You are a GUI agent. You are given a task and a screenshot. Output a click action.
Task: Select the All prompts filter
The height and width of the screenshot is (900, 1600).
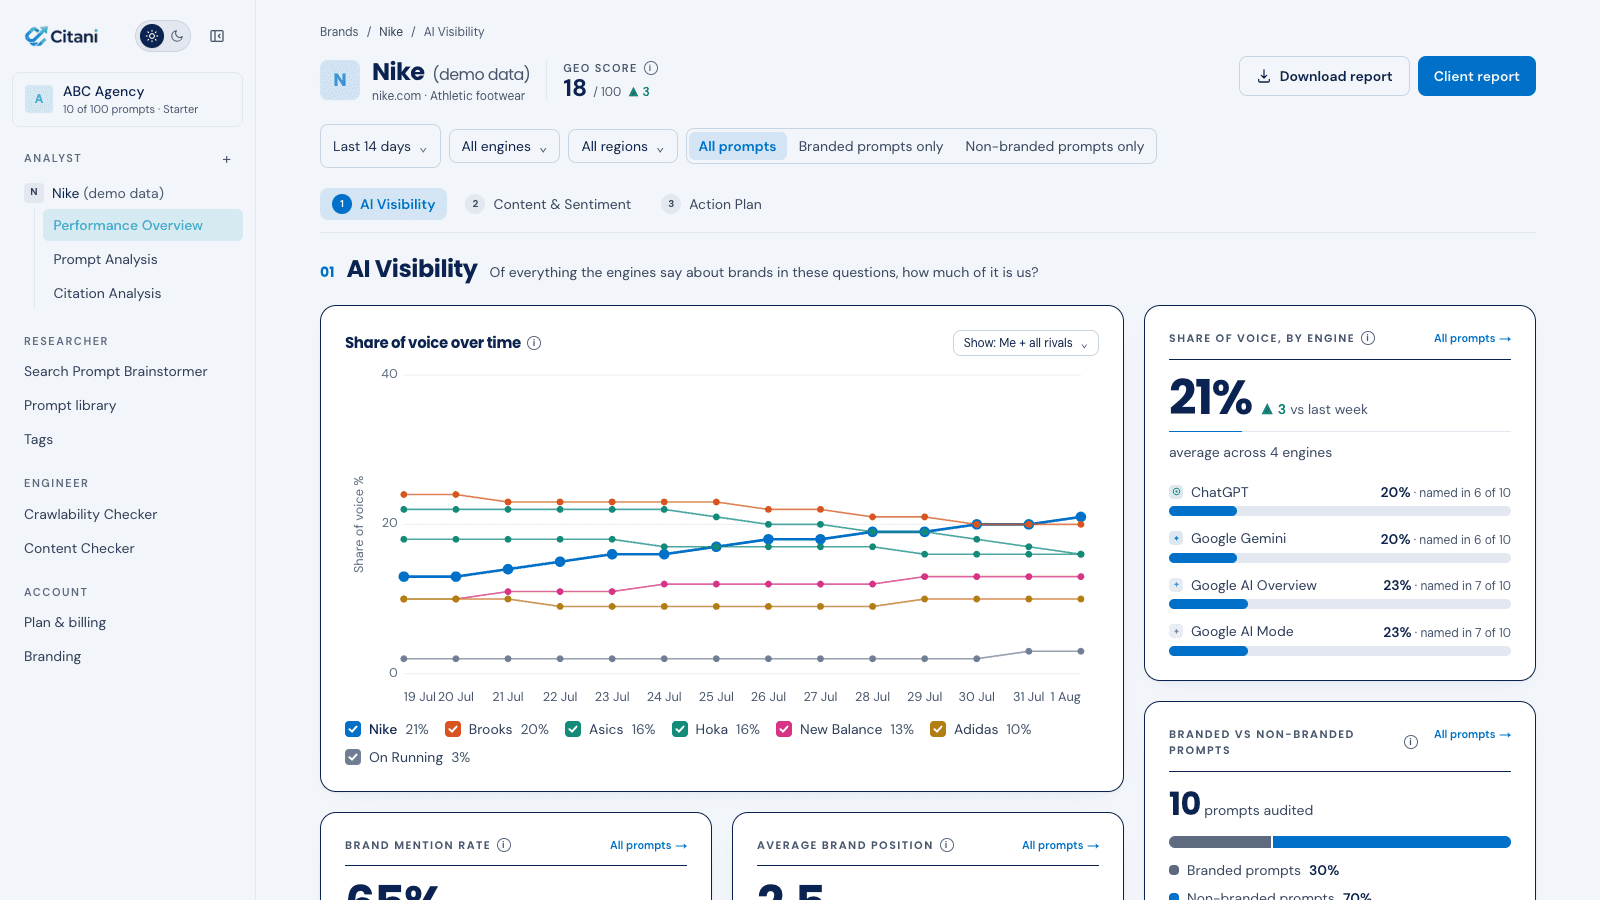point(737,146)
